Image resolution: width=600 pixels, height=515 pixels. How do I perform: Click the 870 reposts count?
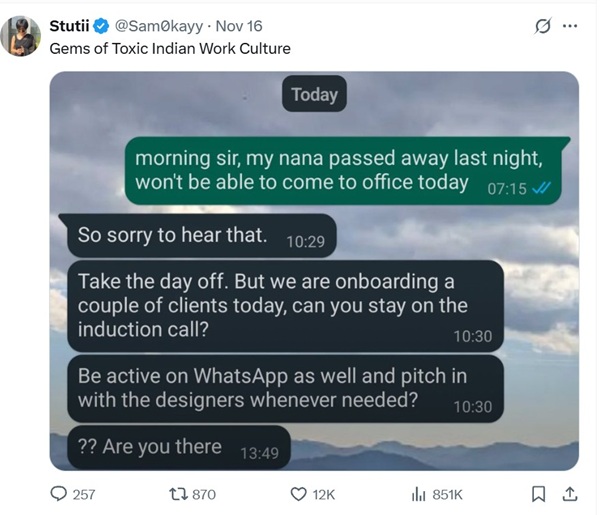click(203, 494)
